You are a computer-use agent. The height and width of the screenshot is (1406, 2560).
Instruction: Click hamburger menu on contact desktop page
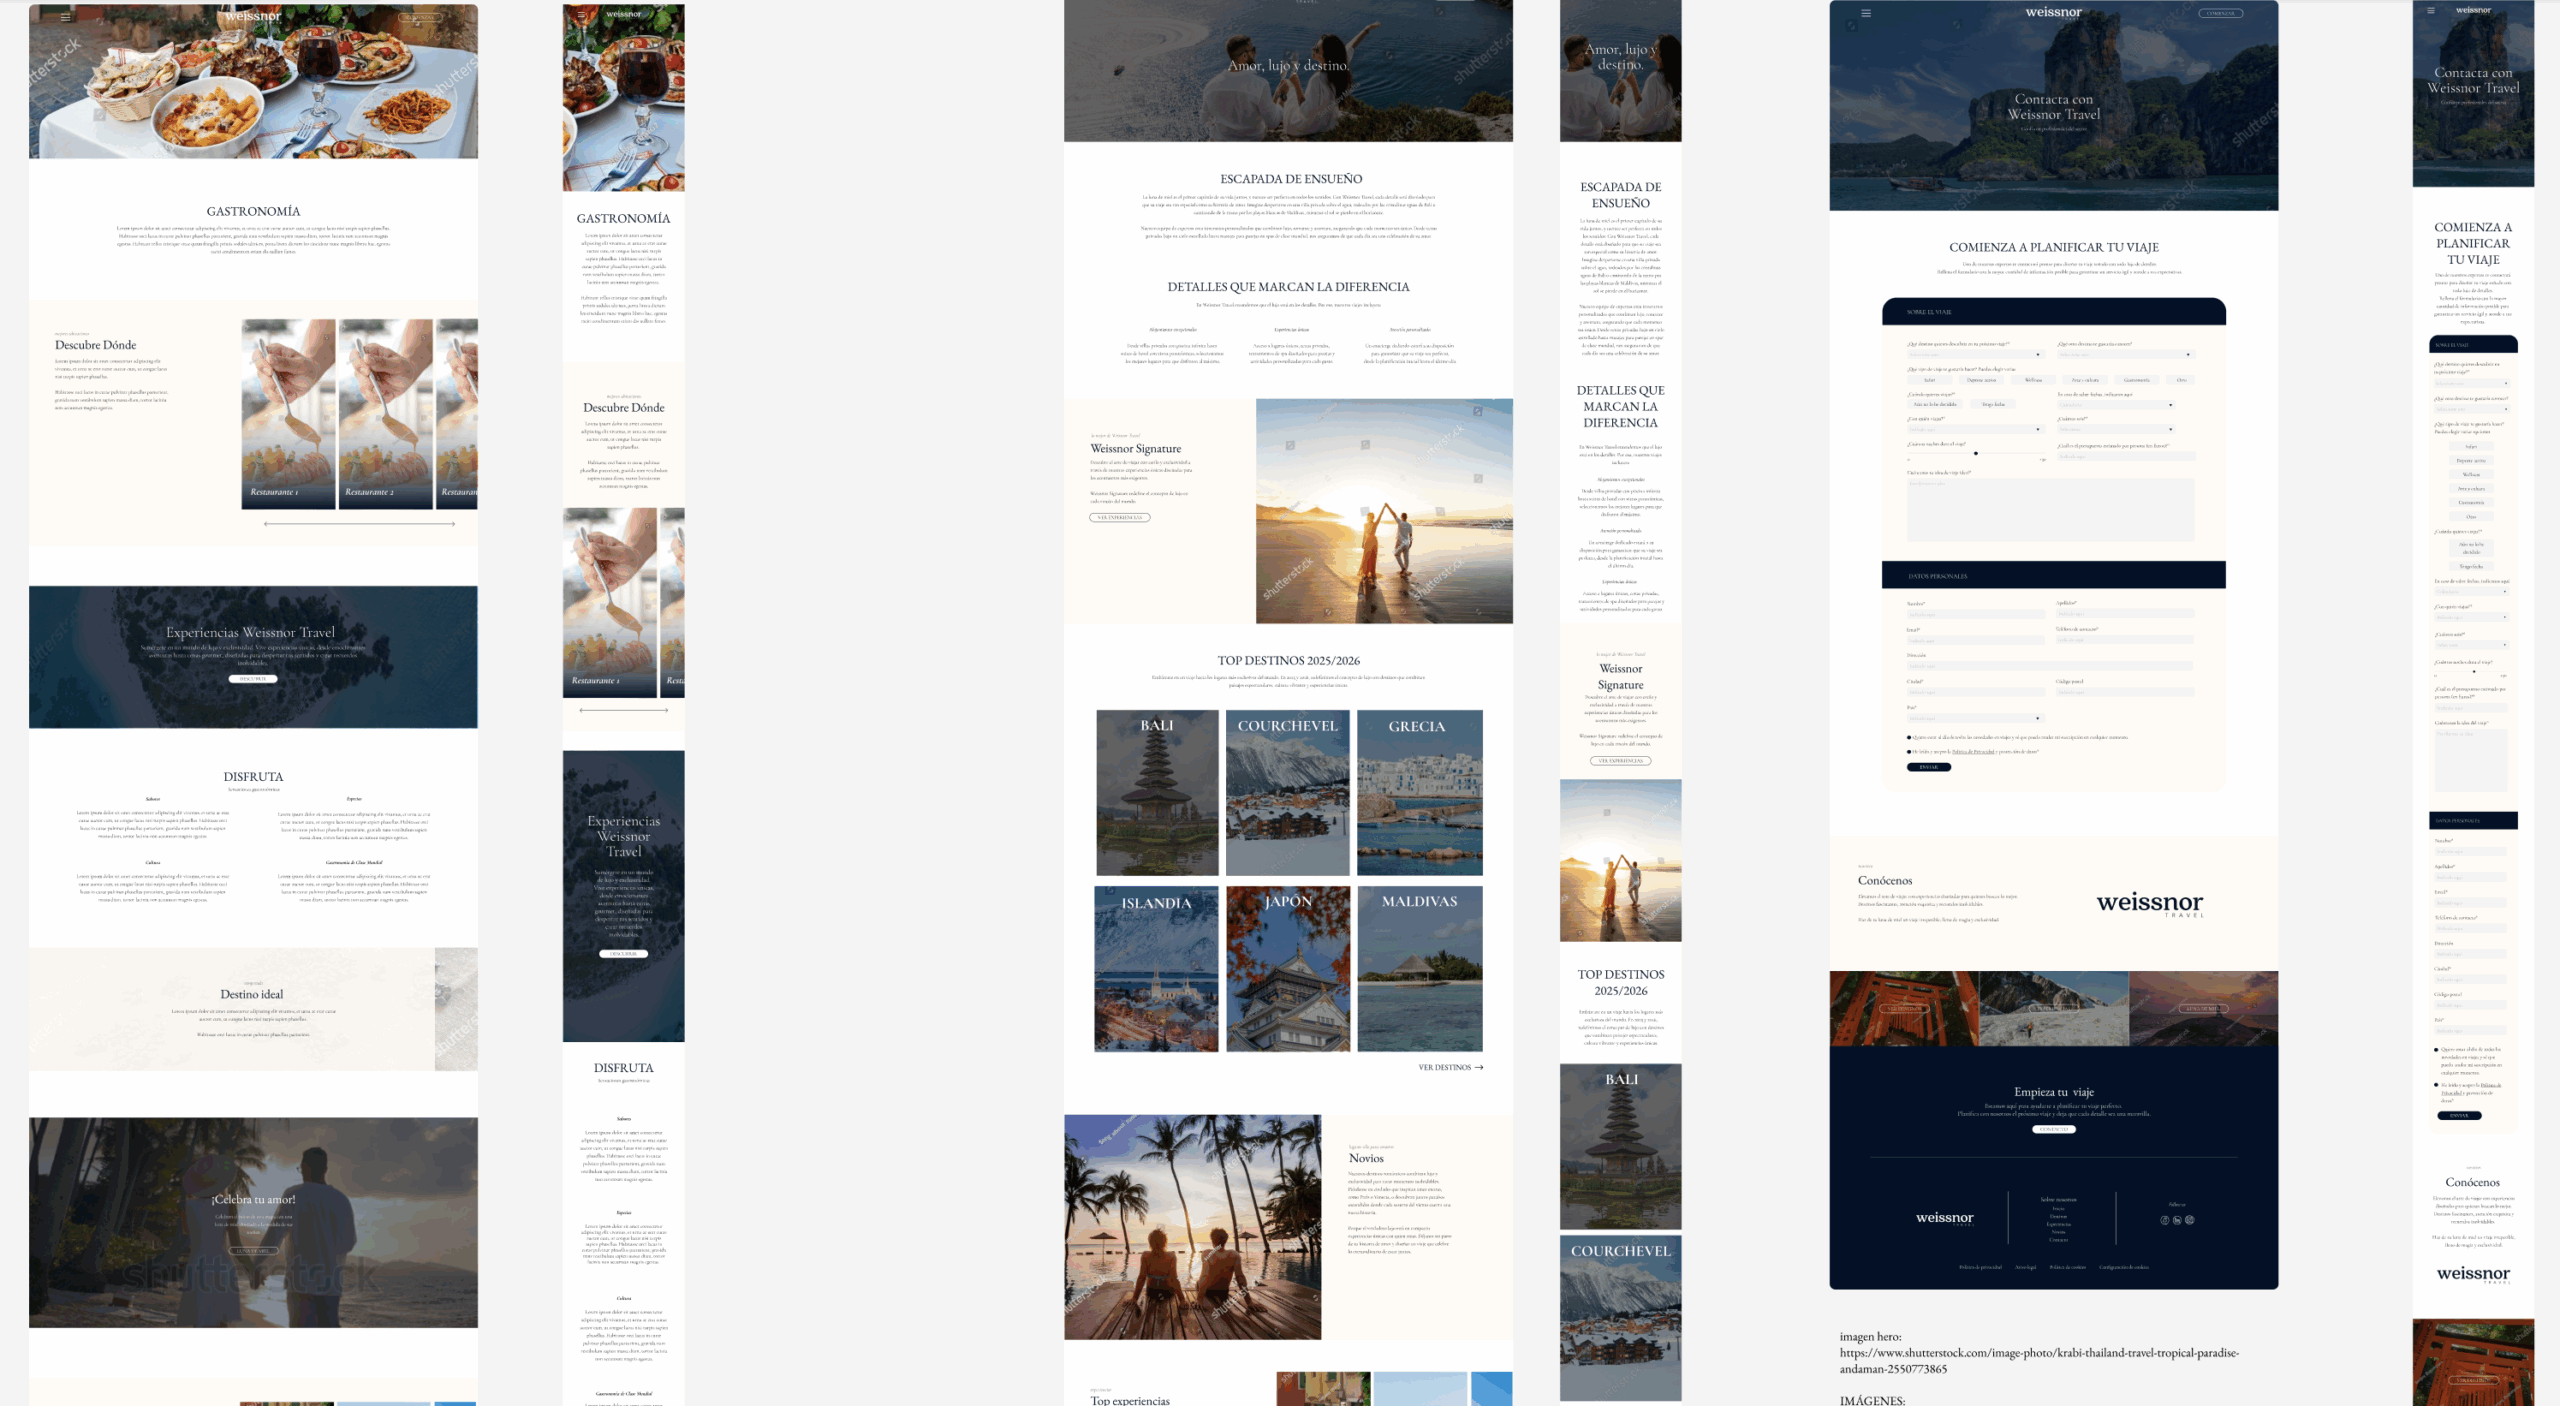click(x=1865, y=14)
